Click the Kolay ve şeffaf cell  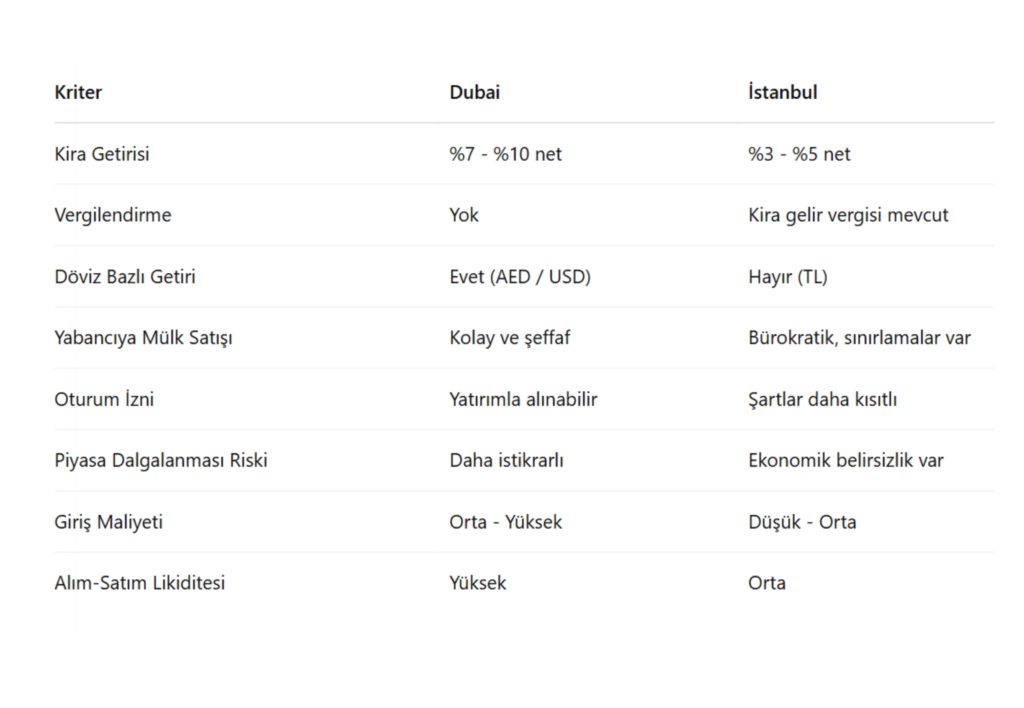pos(509,338)
